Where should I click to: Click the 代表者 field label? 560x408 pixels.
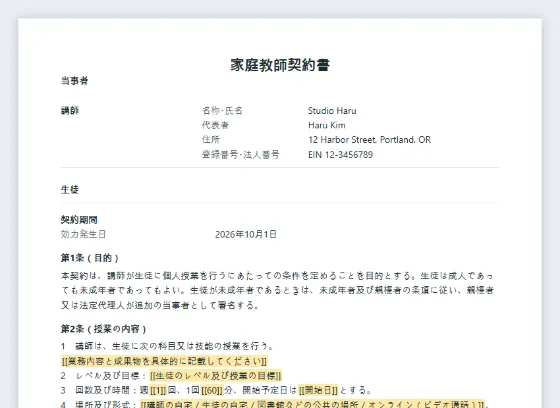(215, 125)
